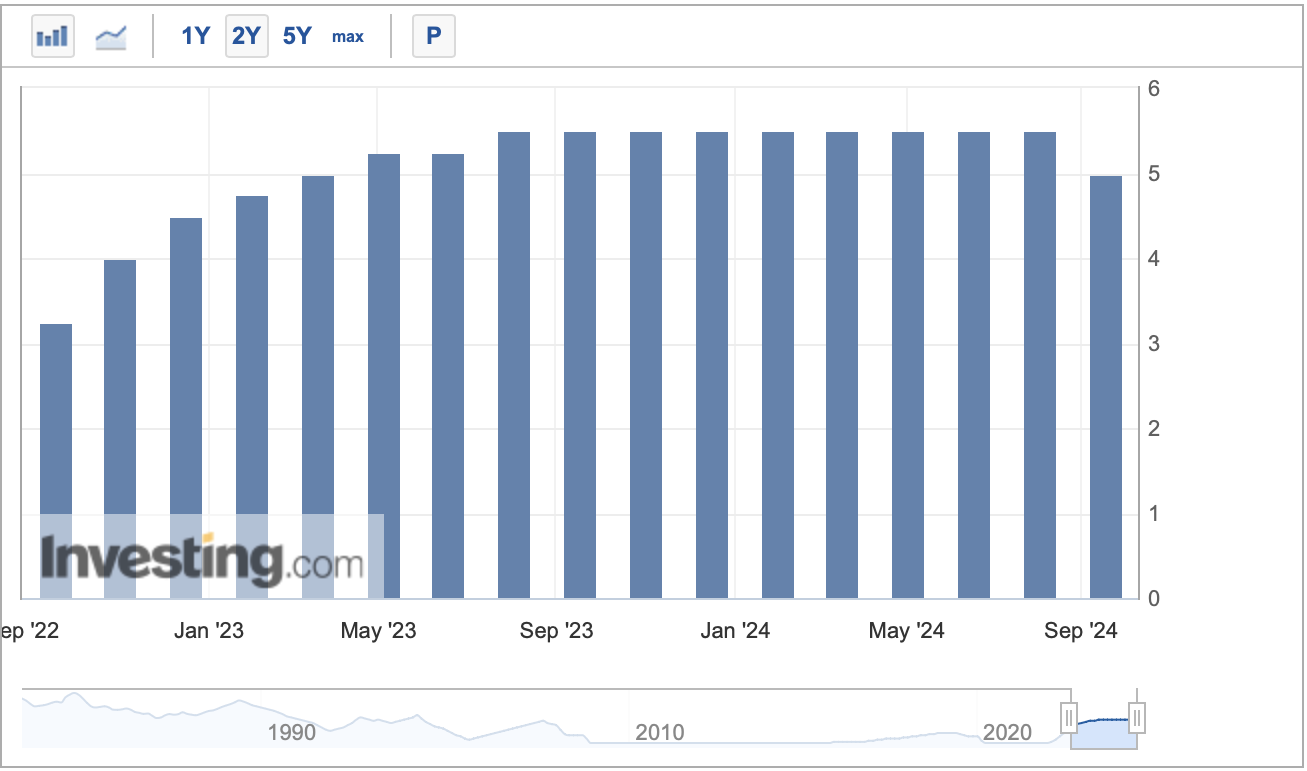Viewport: 1307px width, 771px height.
Task: Click the Jan '23 x-axis label
Action: pos(208,631)
